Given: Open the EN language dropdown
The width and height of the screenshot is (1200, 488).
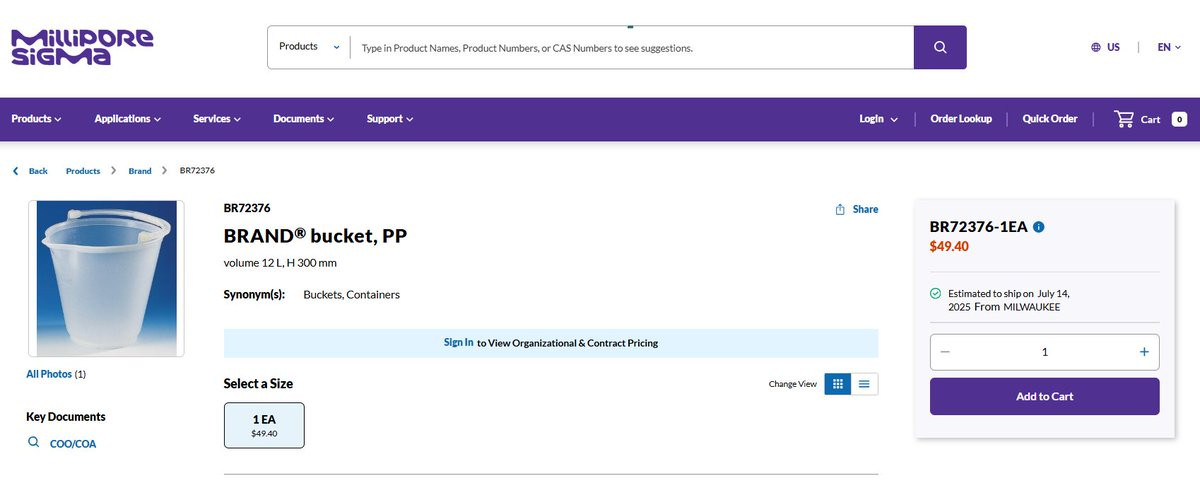Looking at the screenshot, I should tap(1169, 47).
